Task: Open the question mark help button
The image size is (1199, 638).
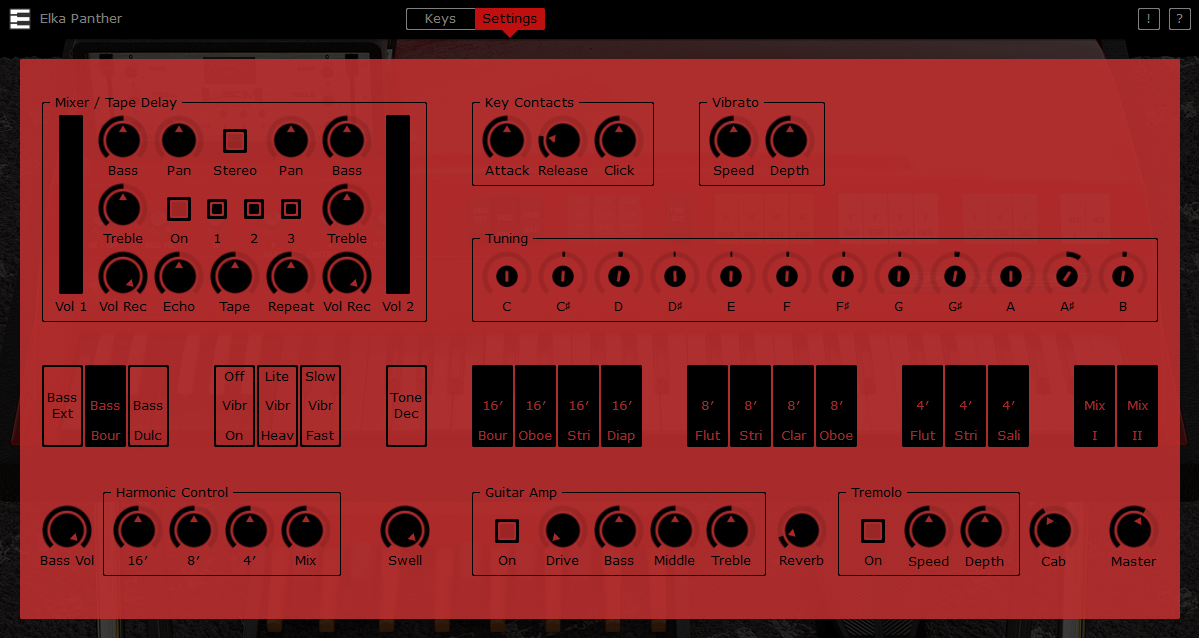Action: (1180, 18)
